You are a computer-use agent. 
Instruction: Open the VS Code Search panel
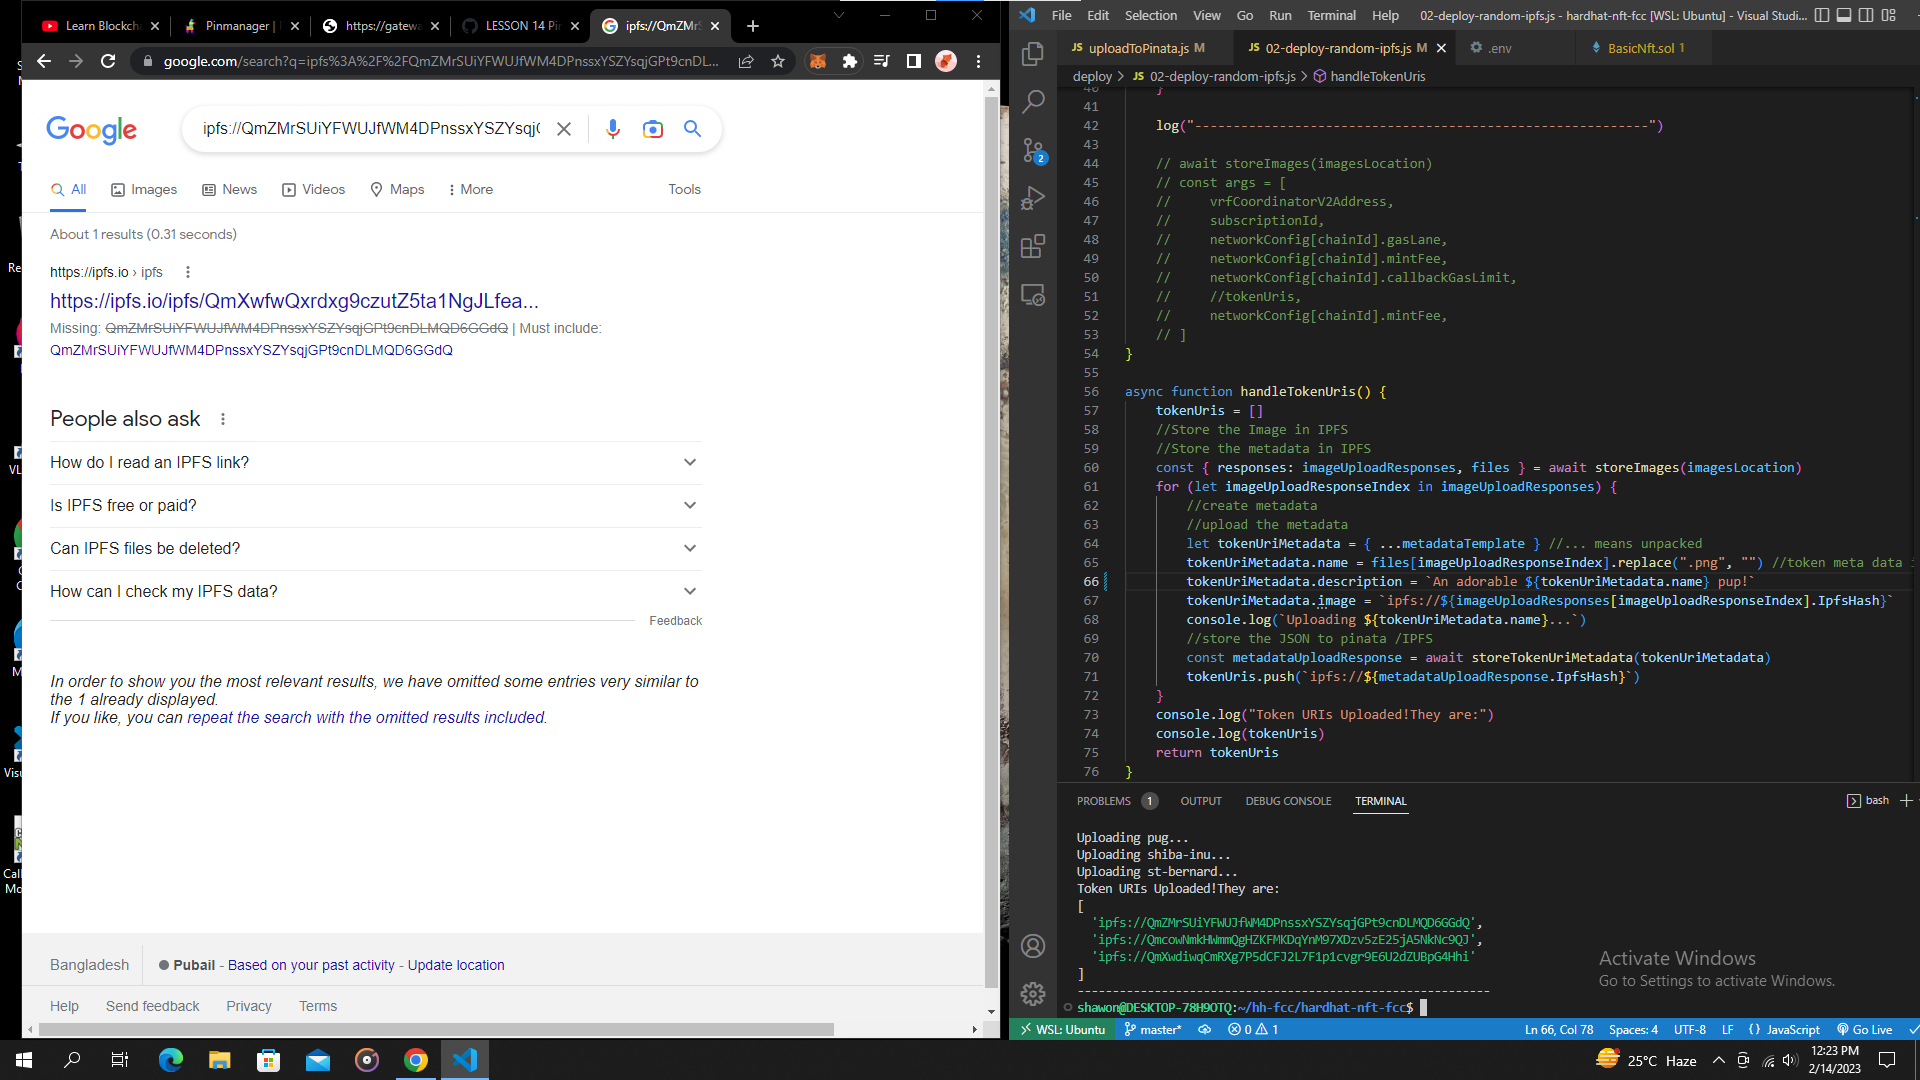(1033, 101)
